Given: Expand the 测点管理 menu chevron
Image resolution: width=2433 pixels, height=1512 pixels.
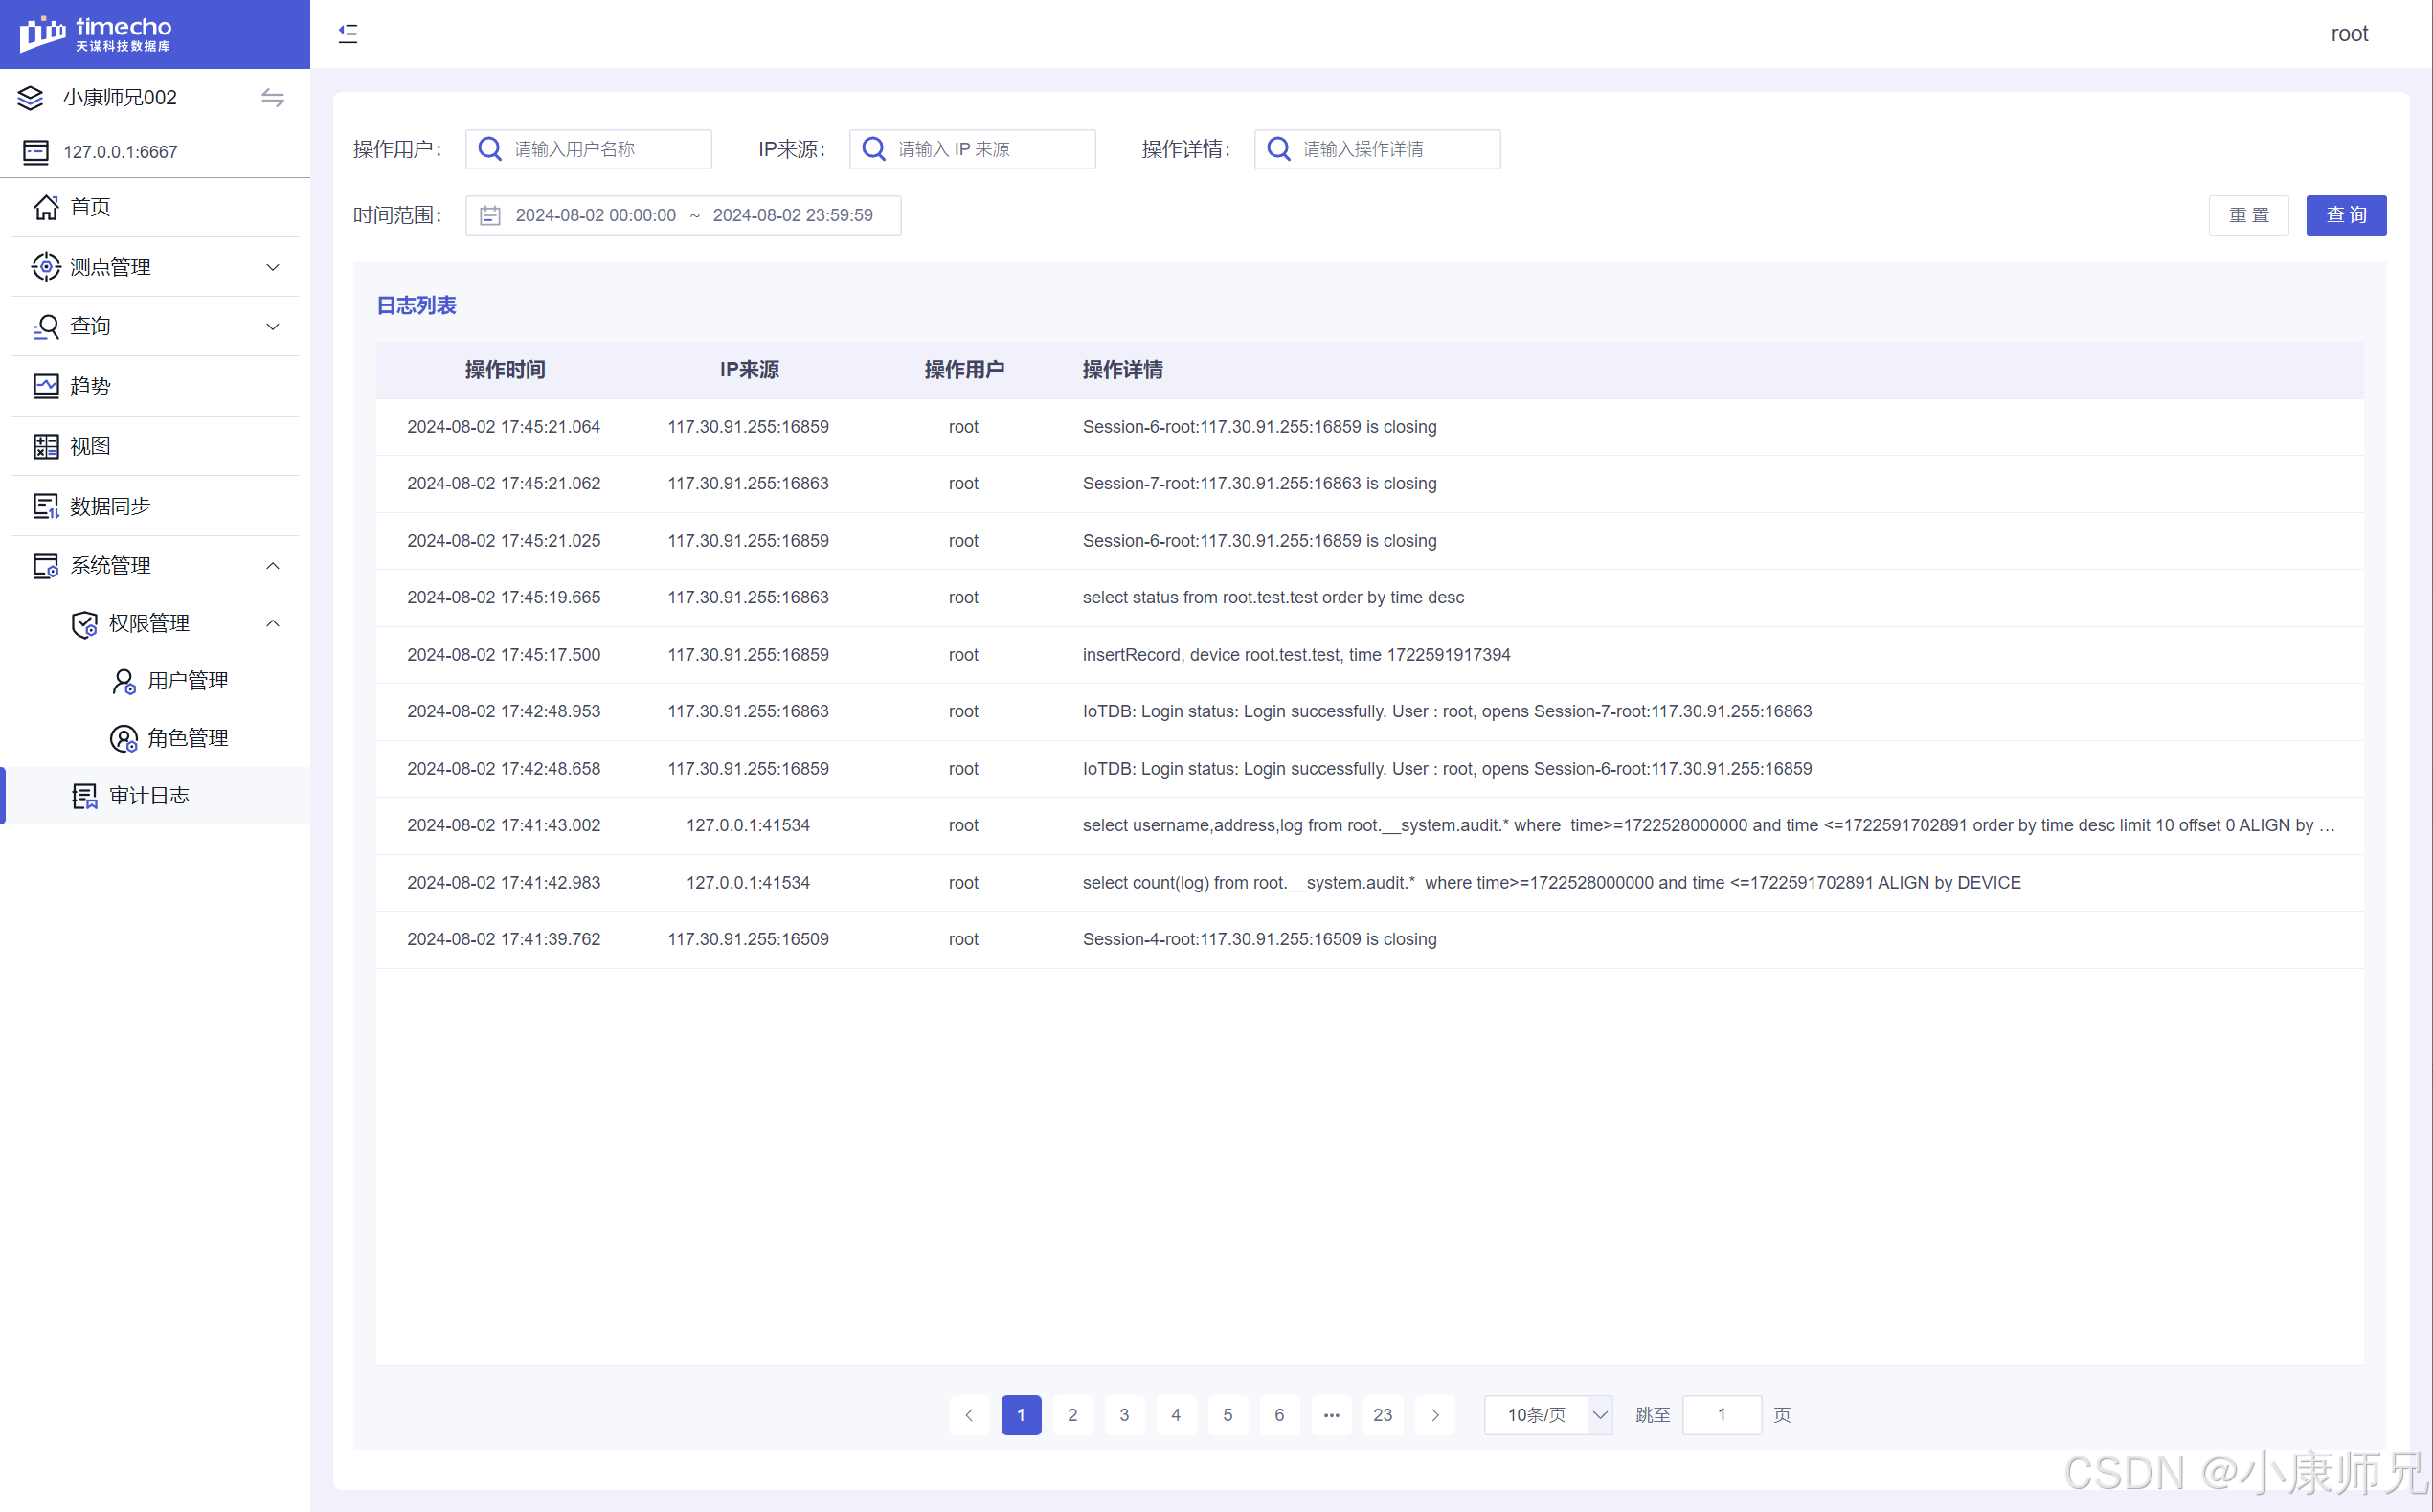Looking at the screenshot, I should point(273,267).
